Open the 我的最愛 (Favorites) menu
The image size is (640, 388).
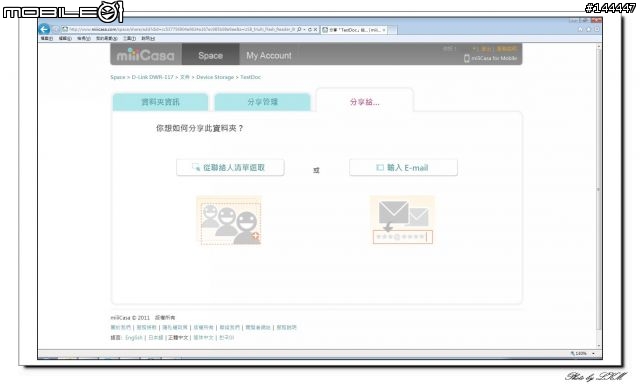pyautogui.click(x=107, y=38)
